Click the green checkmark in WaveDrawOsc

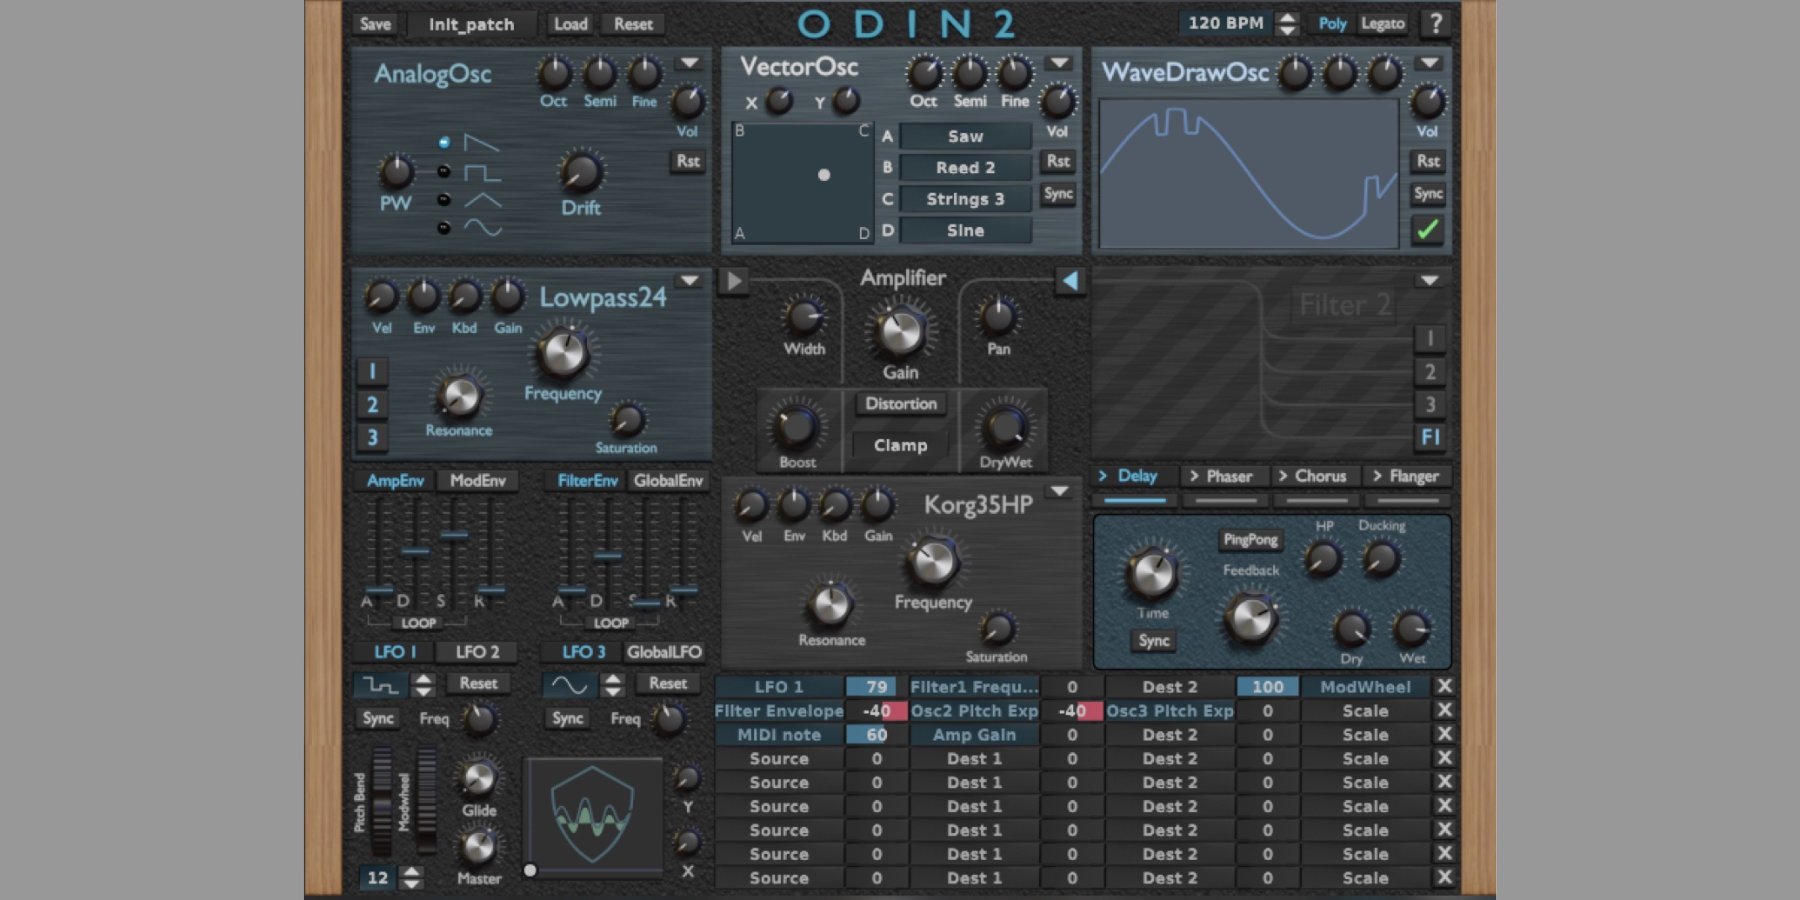(1427, 229)
